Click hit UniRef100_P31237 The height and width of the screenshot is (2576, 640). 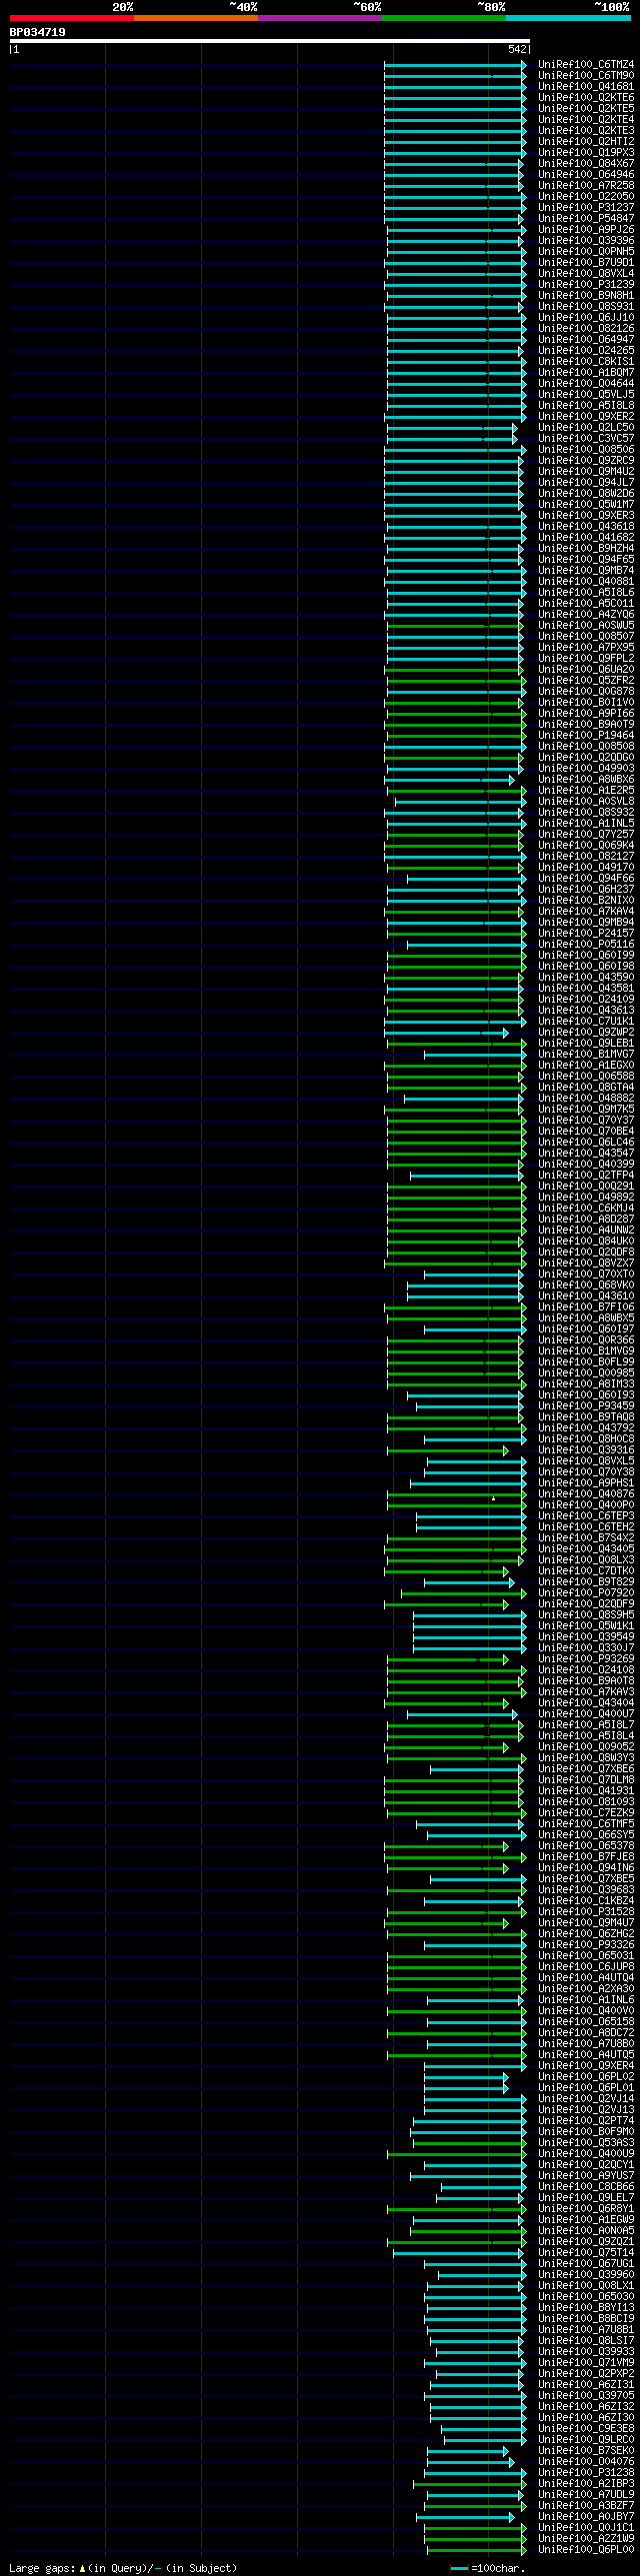[586, 208]
